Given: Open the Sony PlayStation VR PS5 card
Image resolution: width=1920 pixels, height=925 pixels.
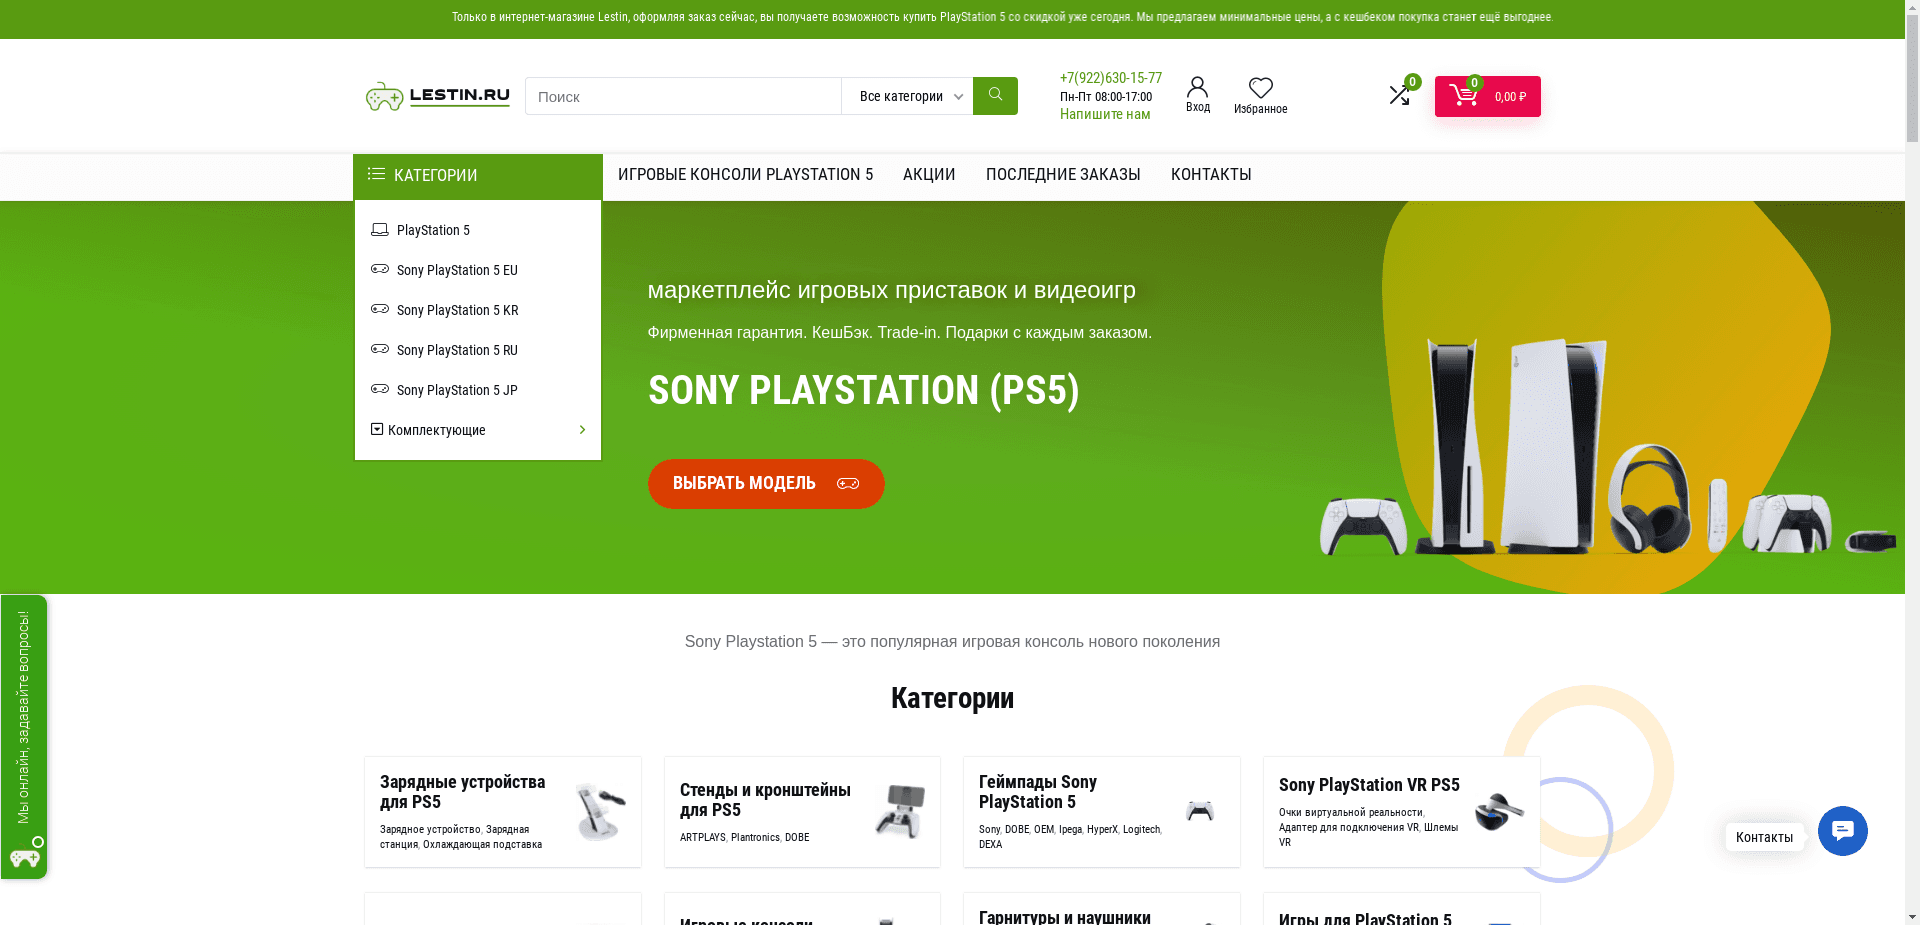Looking at the screenshot, I should [x=1401, y=812].
